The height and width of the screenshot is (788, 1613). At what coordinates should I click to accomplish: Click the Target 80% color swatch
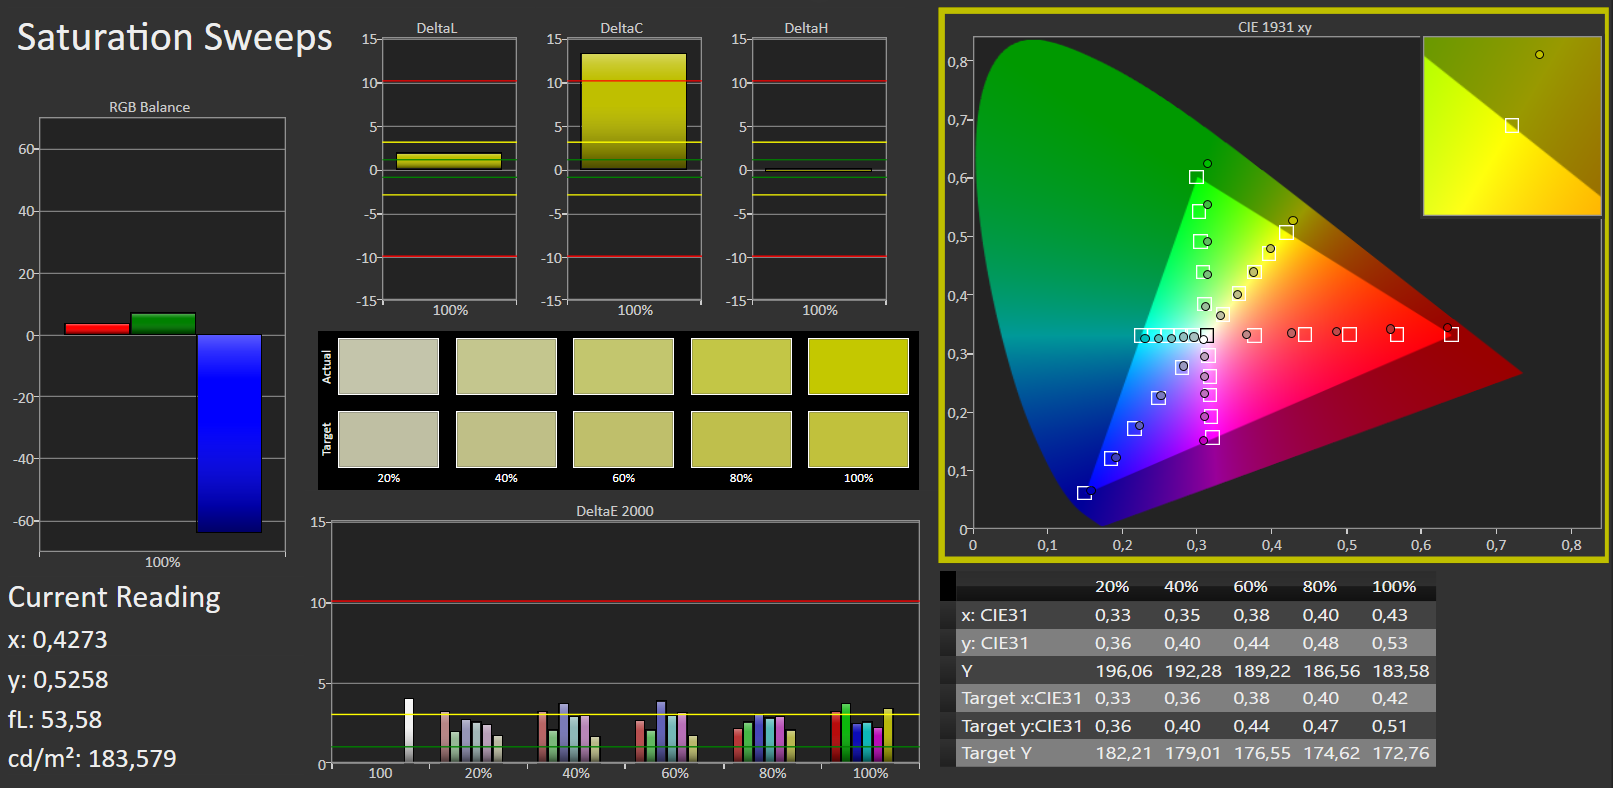(741, 439)
